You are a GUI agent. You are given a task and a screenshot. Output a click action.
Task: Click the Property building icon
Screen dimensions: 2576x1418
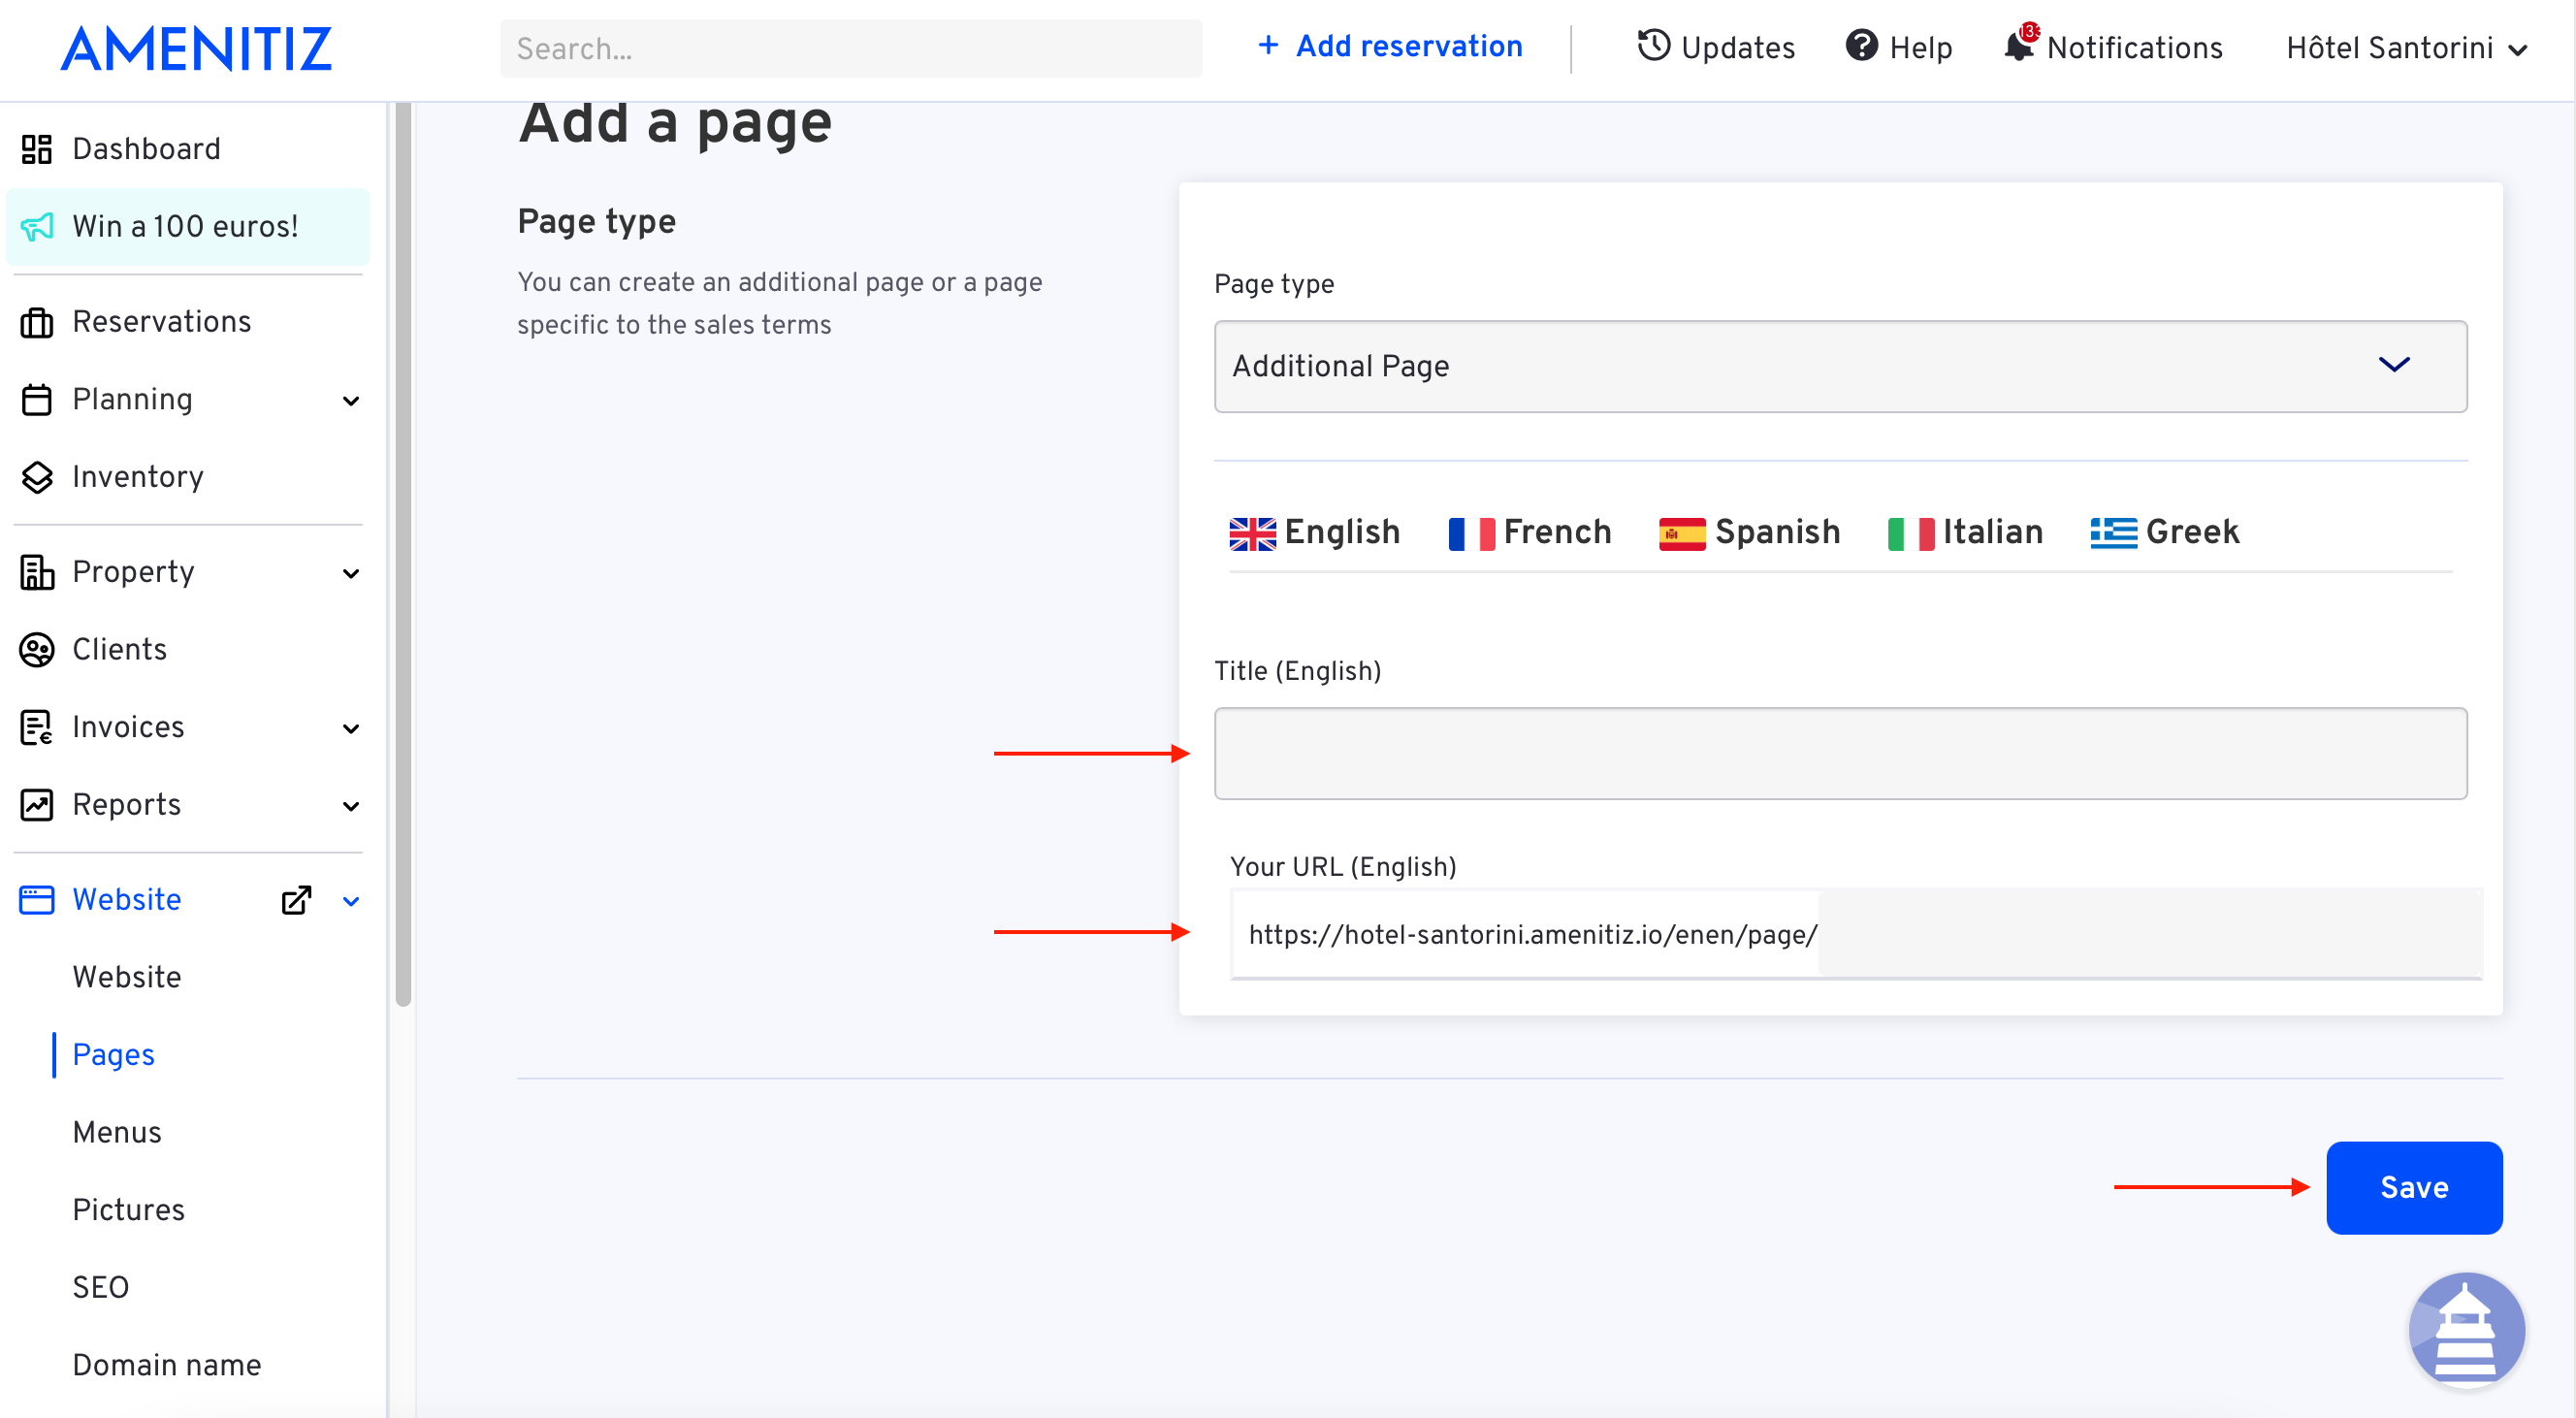(x=37, y=572)
